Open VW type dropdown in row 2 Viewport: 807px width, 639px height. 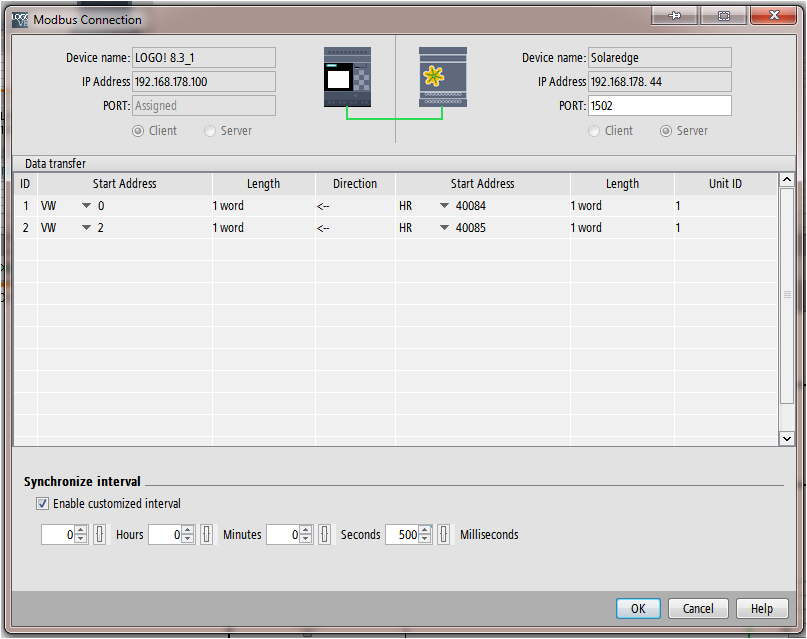pyautogui.click(x=86, y=227)
